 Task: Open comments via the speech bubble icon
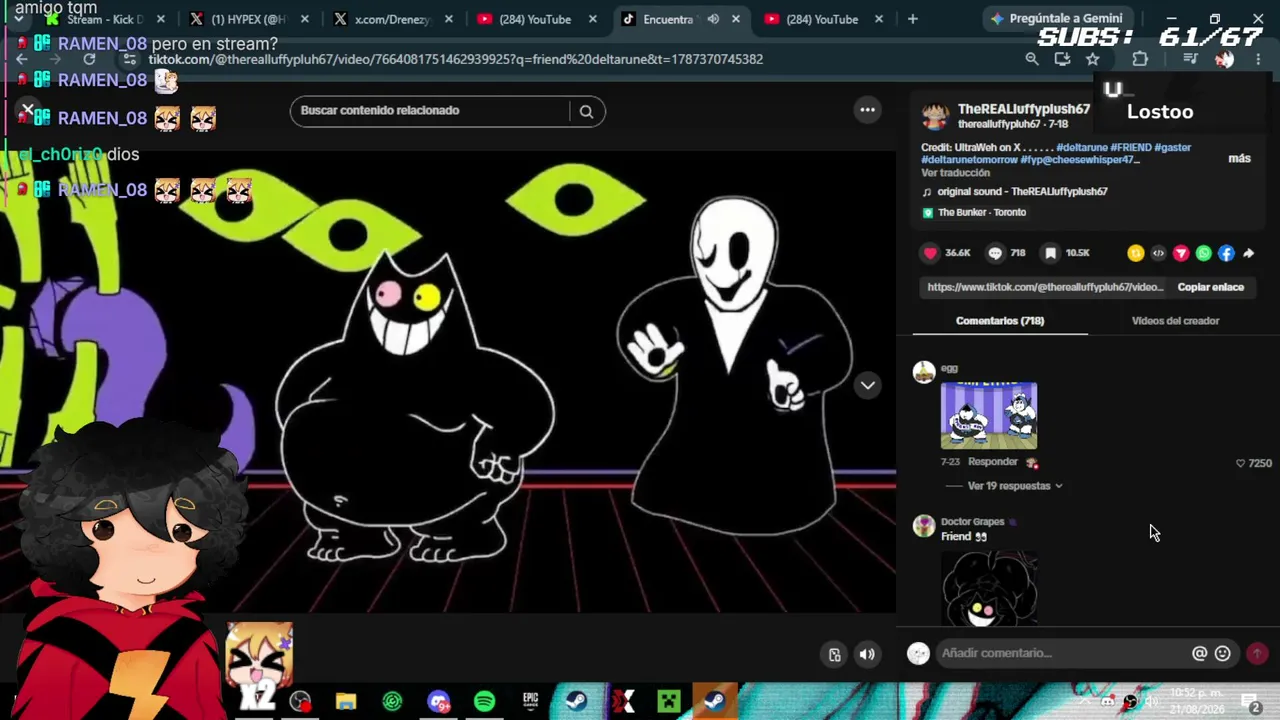click(x=995, y=253)
